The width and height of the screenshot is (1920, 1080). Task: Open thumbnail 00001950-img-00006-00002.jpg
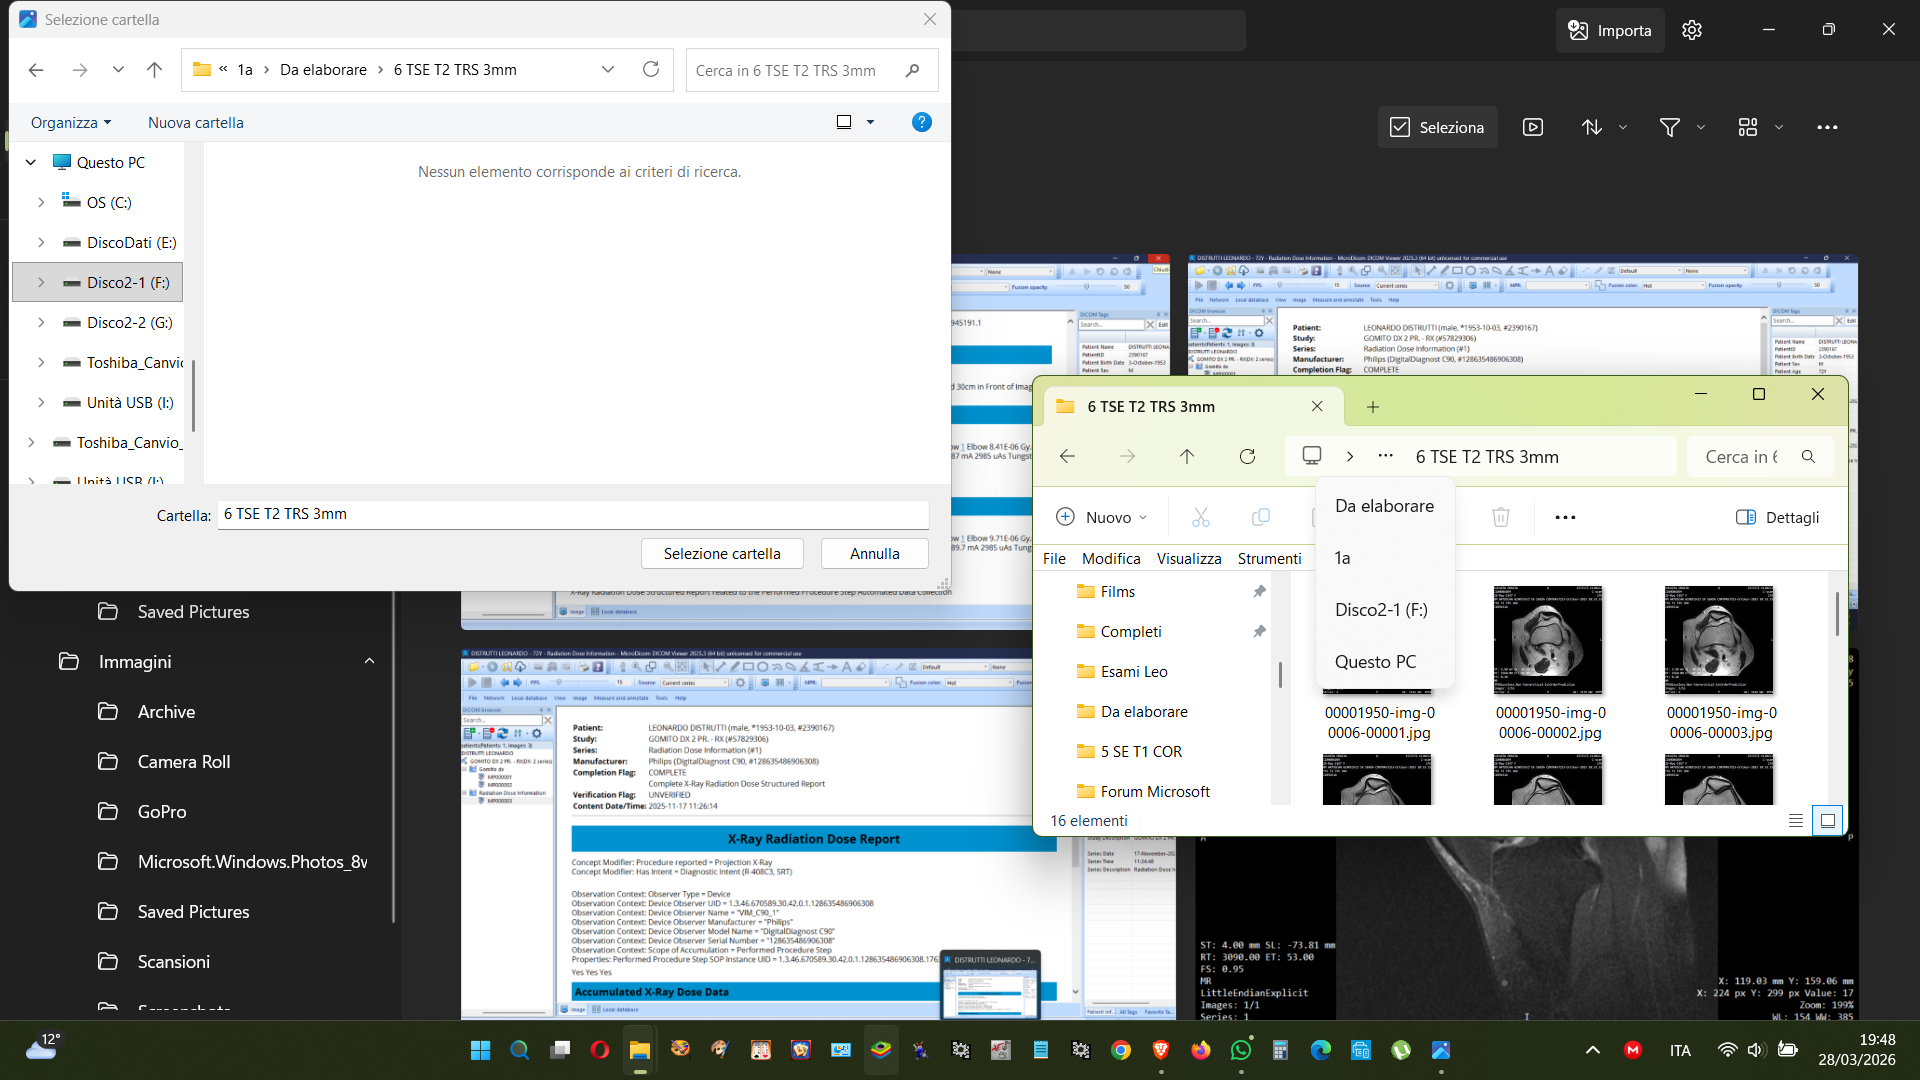[x=1549, y=640]
